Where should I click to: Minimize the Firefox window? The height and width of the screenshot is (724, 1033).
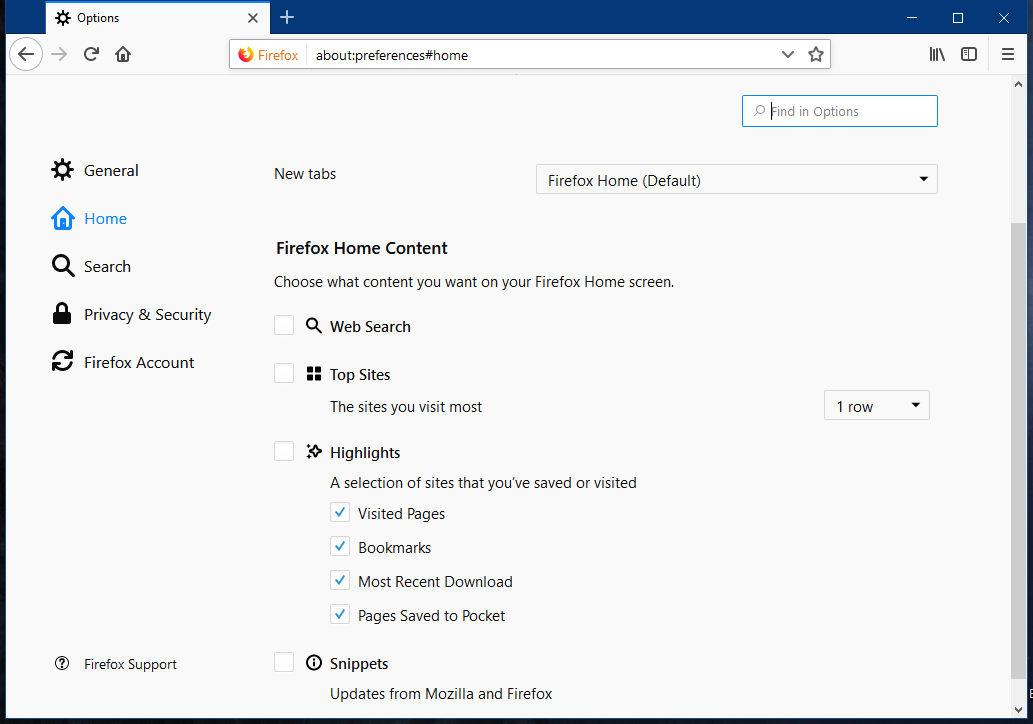[x=912, y=18]
